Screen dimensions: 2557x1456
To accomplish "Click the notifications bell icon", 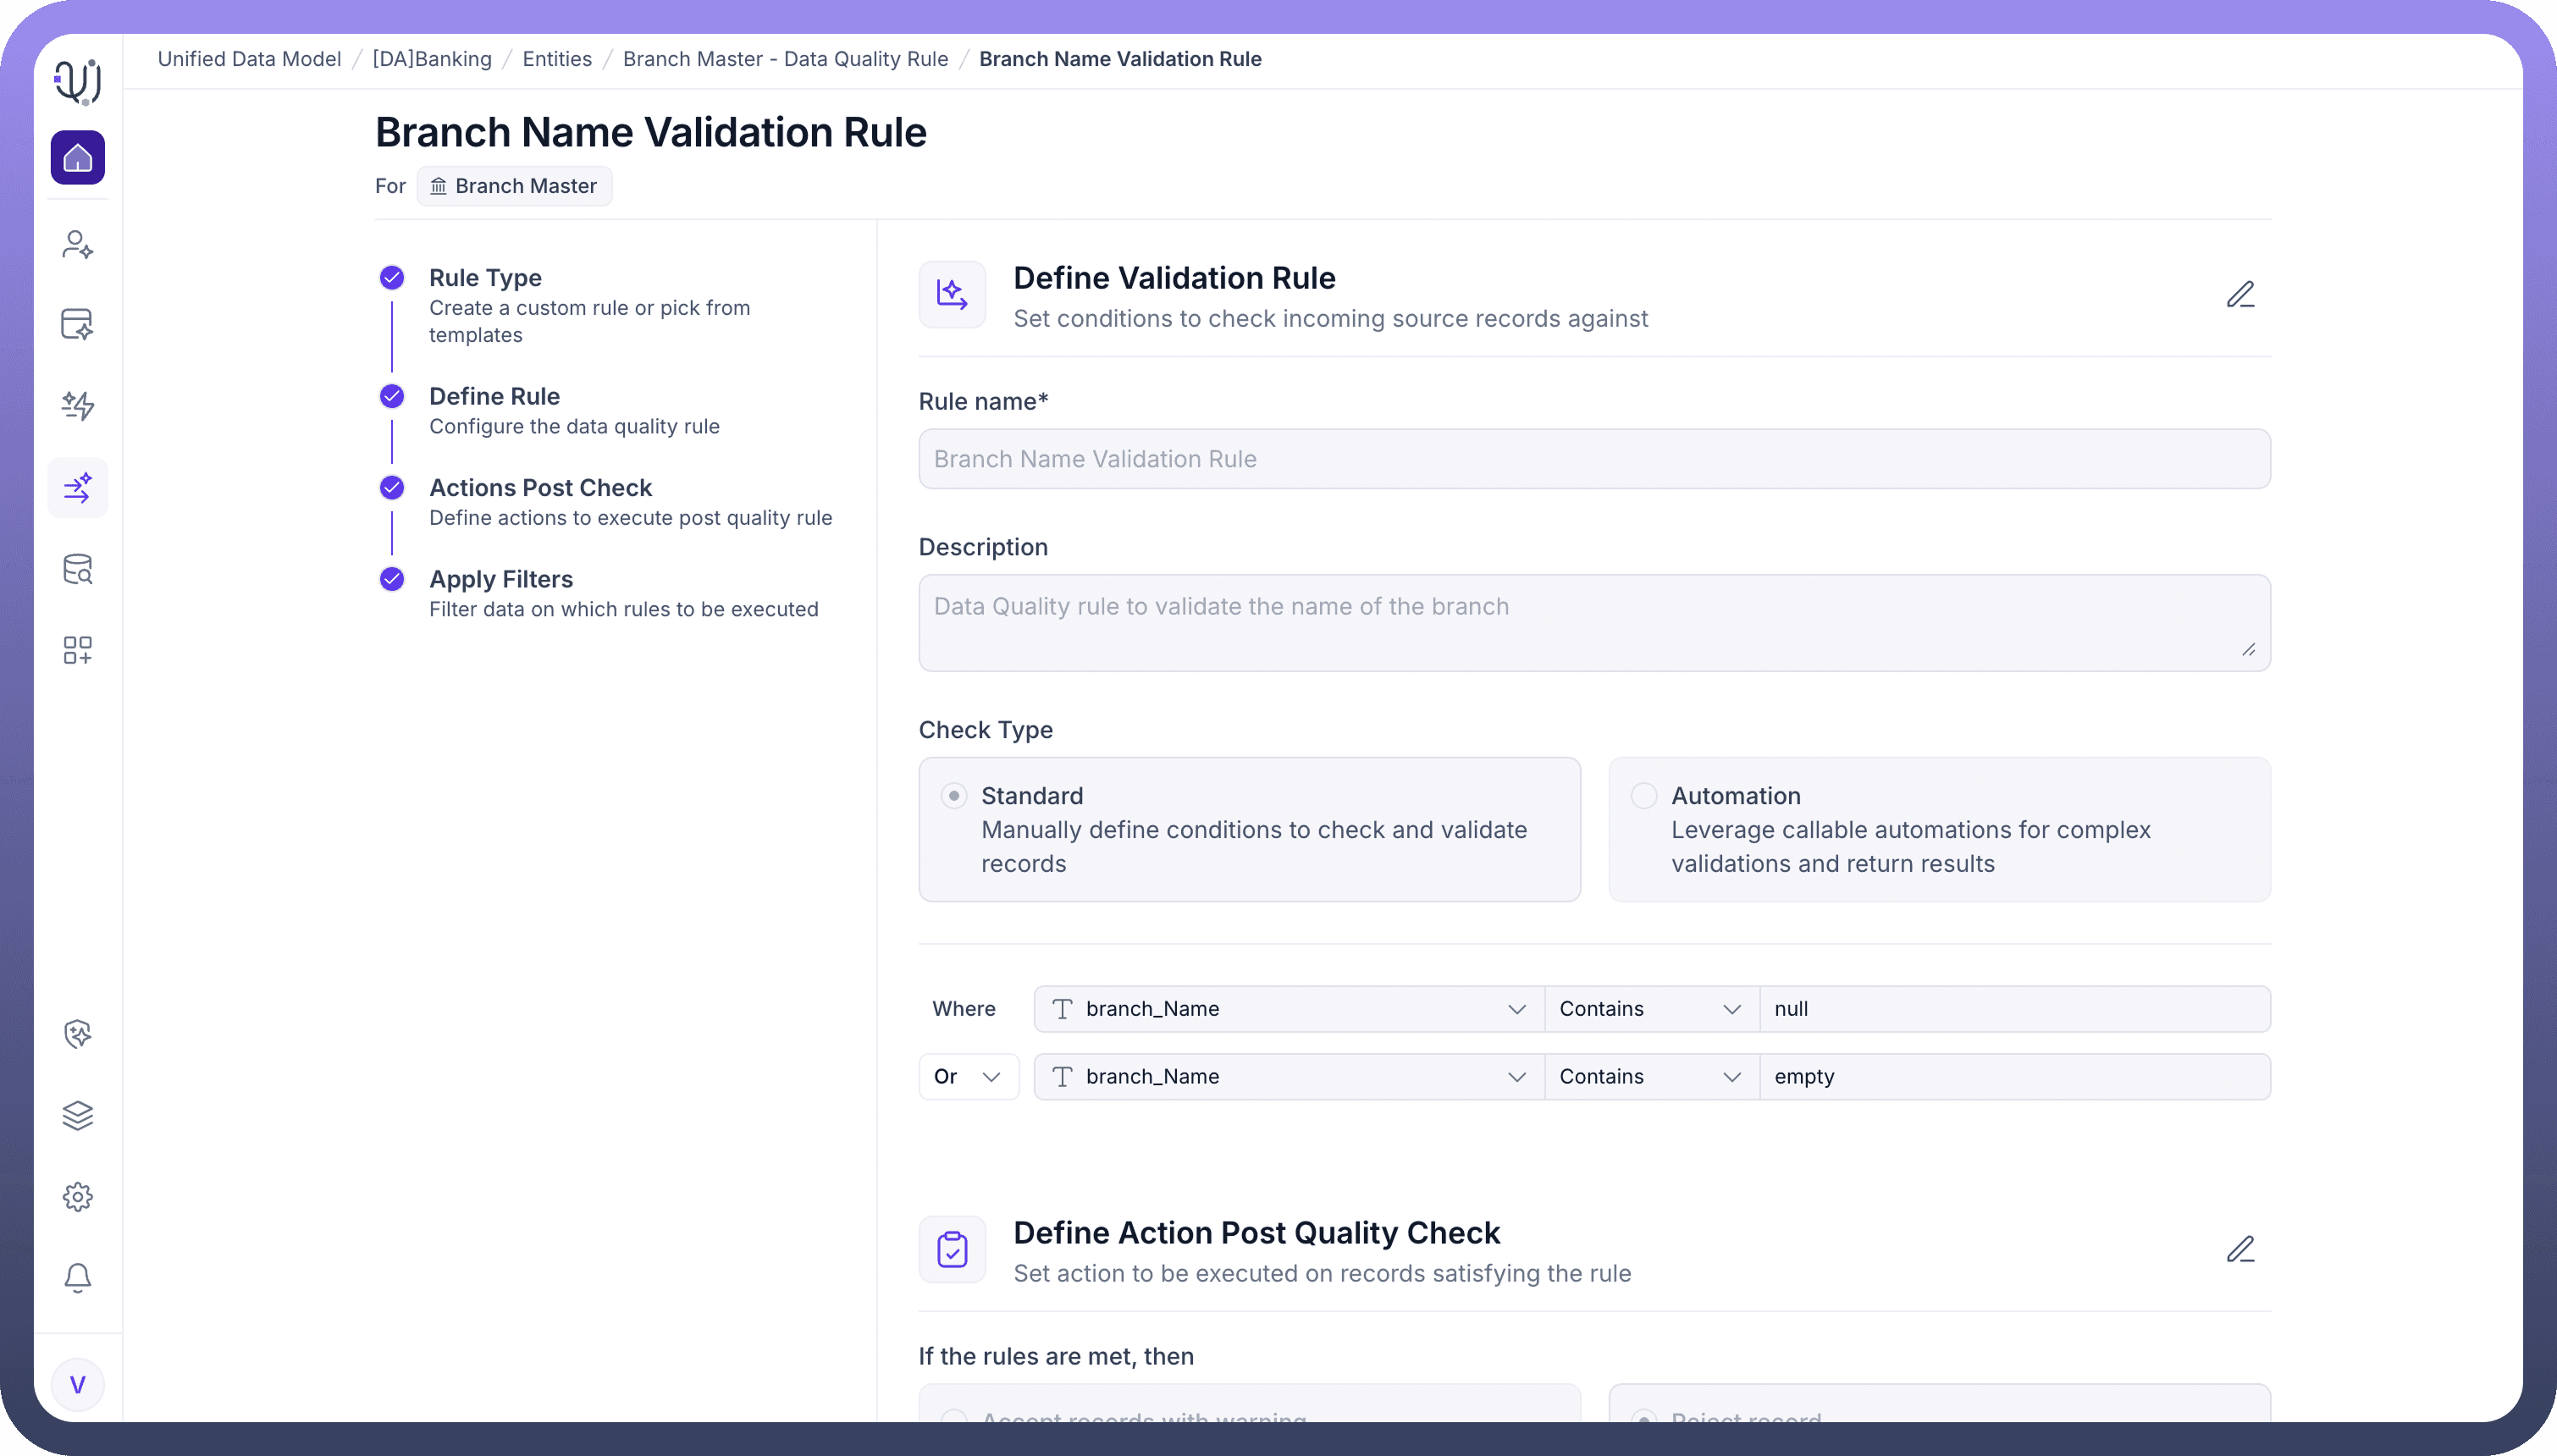I will point(77,1277).
